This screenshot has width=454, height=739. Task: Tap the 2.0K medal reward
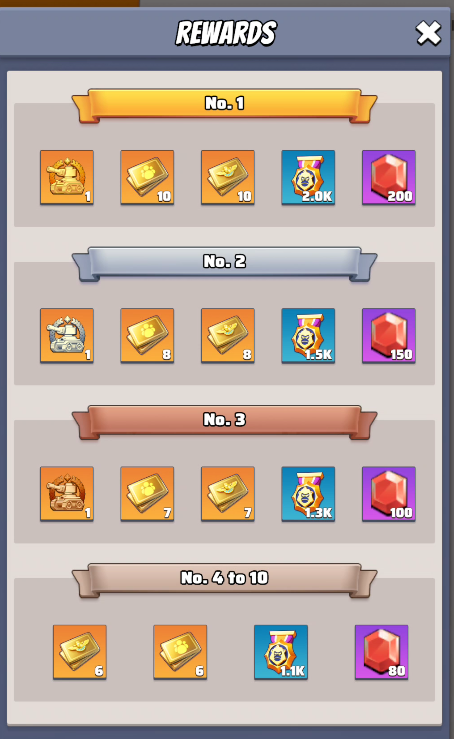(x=308, y=177)
